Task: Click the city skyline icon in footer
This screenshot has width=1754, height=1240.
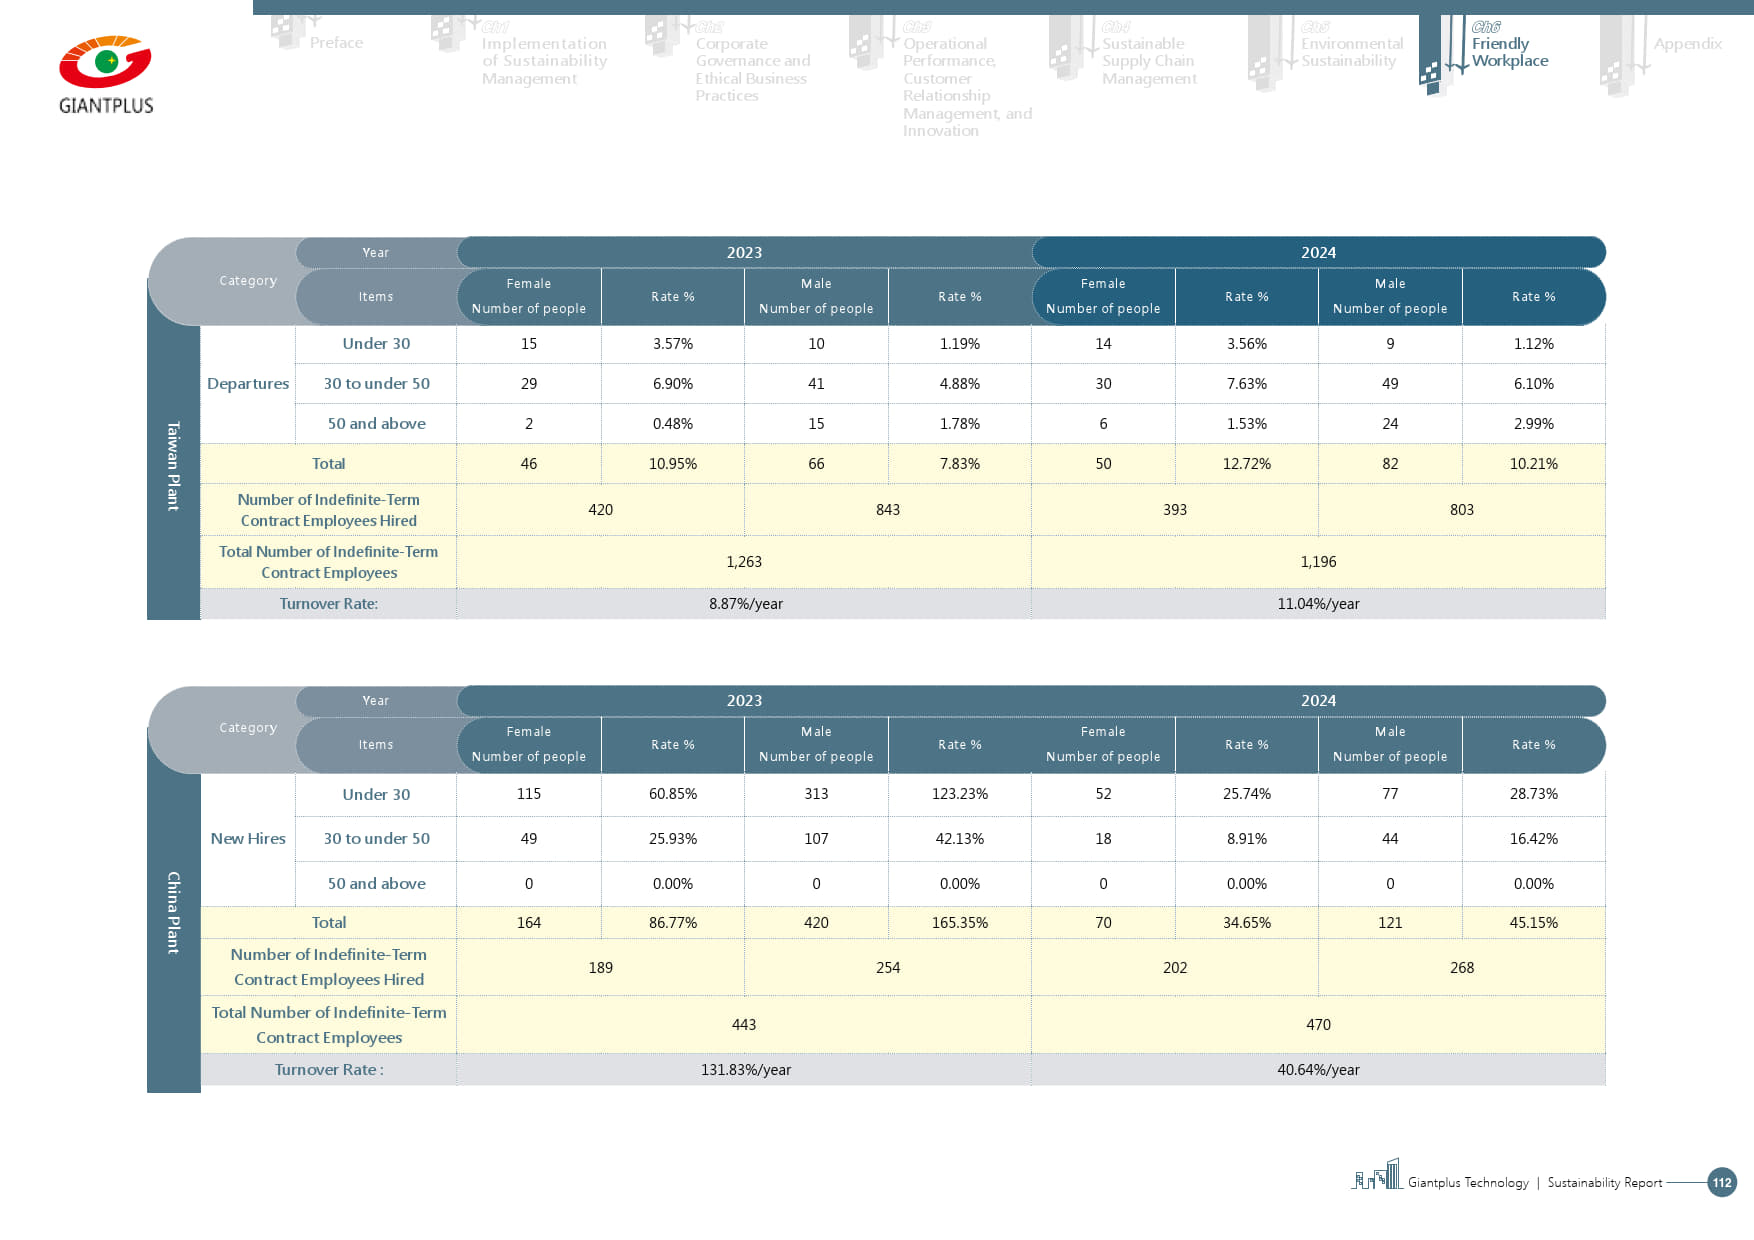Action: 1377,1175
